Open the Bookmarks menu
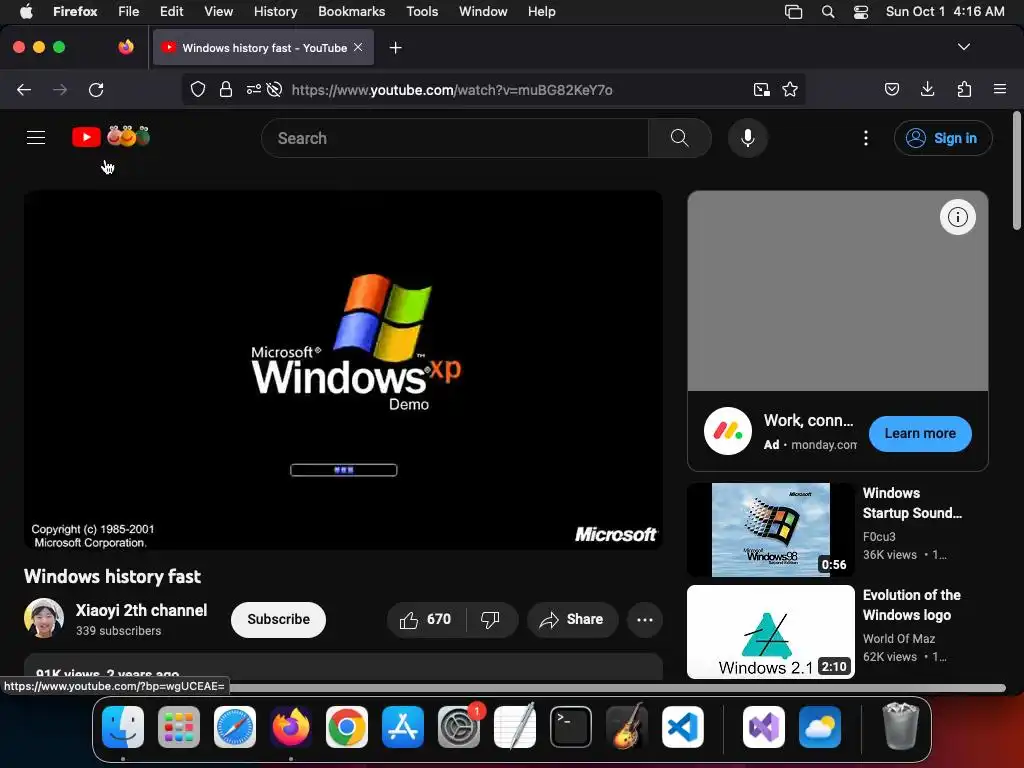 pos(351,12)
